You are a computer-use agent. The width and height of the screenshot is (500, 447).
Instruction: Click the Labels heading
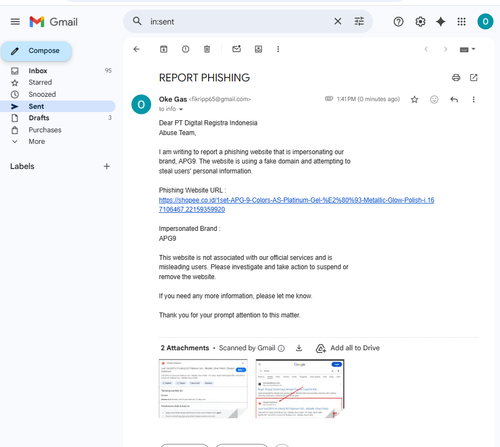point(22,166)
